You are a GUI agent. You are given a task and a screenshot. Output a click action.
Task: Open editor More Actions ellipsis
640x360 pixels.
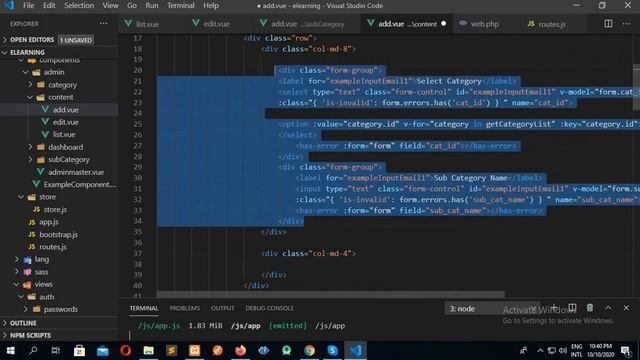click(626, 24)
